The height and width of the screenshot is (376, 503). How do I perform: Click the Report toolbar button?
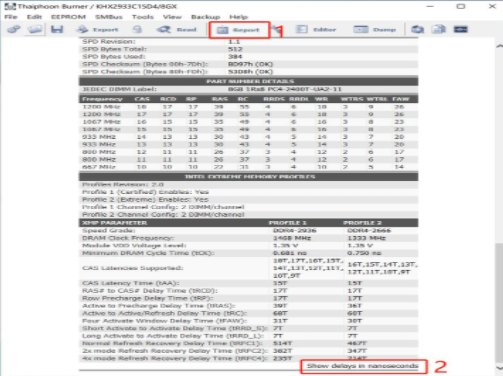pos(238,30)
